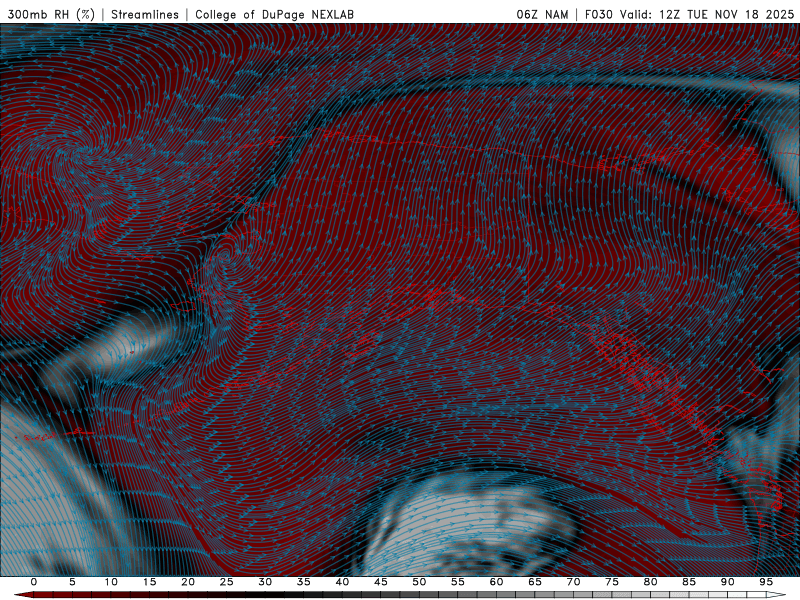This screenshot has width=800, height=600.
Task: Click the '20' colorbar value label
Action: [188, 582]
